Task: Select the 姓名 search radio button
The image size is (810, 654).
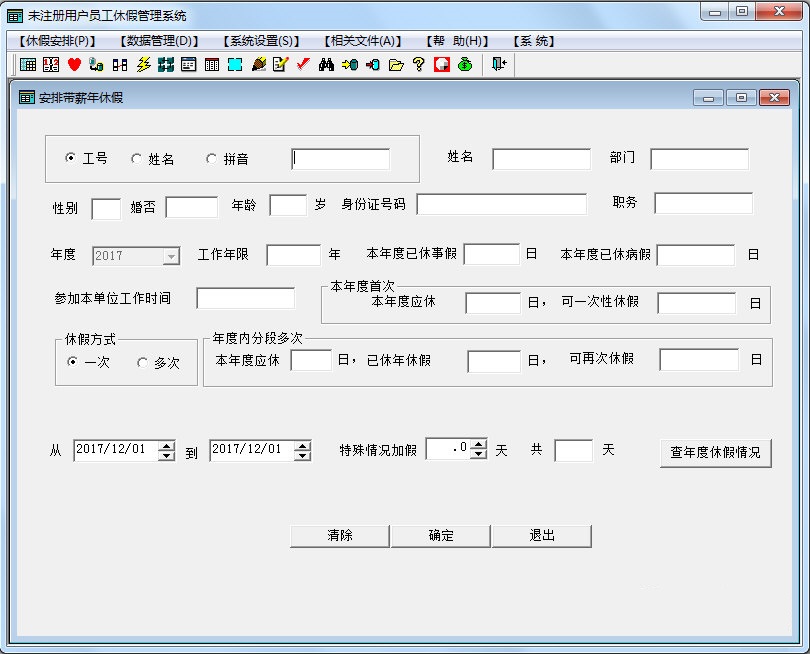Action: click(x=136, y=159)
